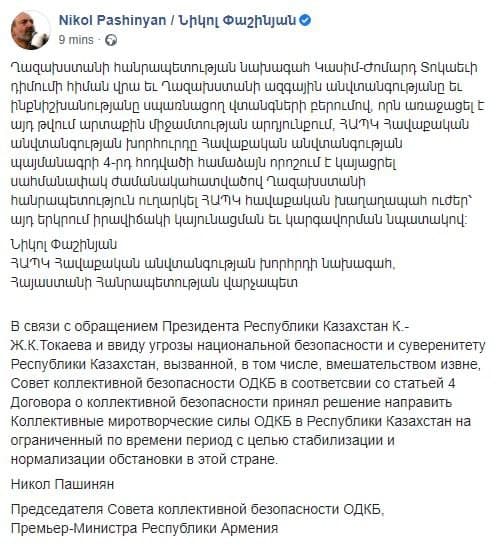Click the line 'Председателя Совета коллективной безопасности ОДКБ'
Screen dimensions: 498x549
point(198,509)
